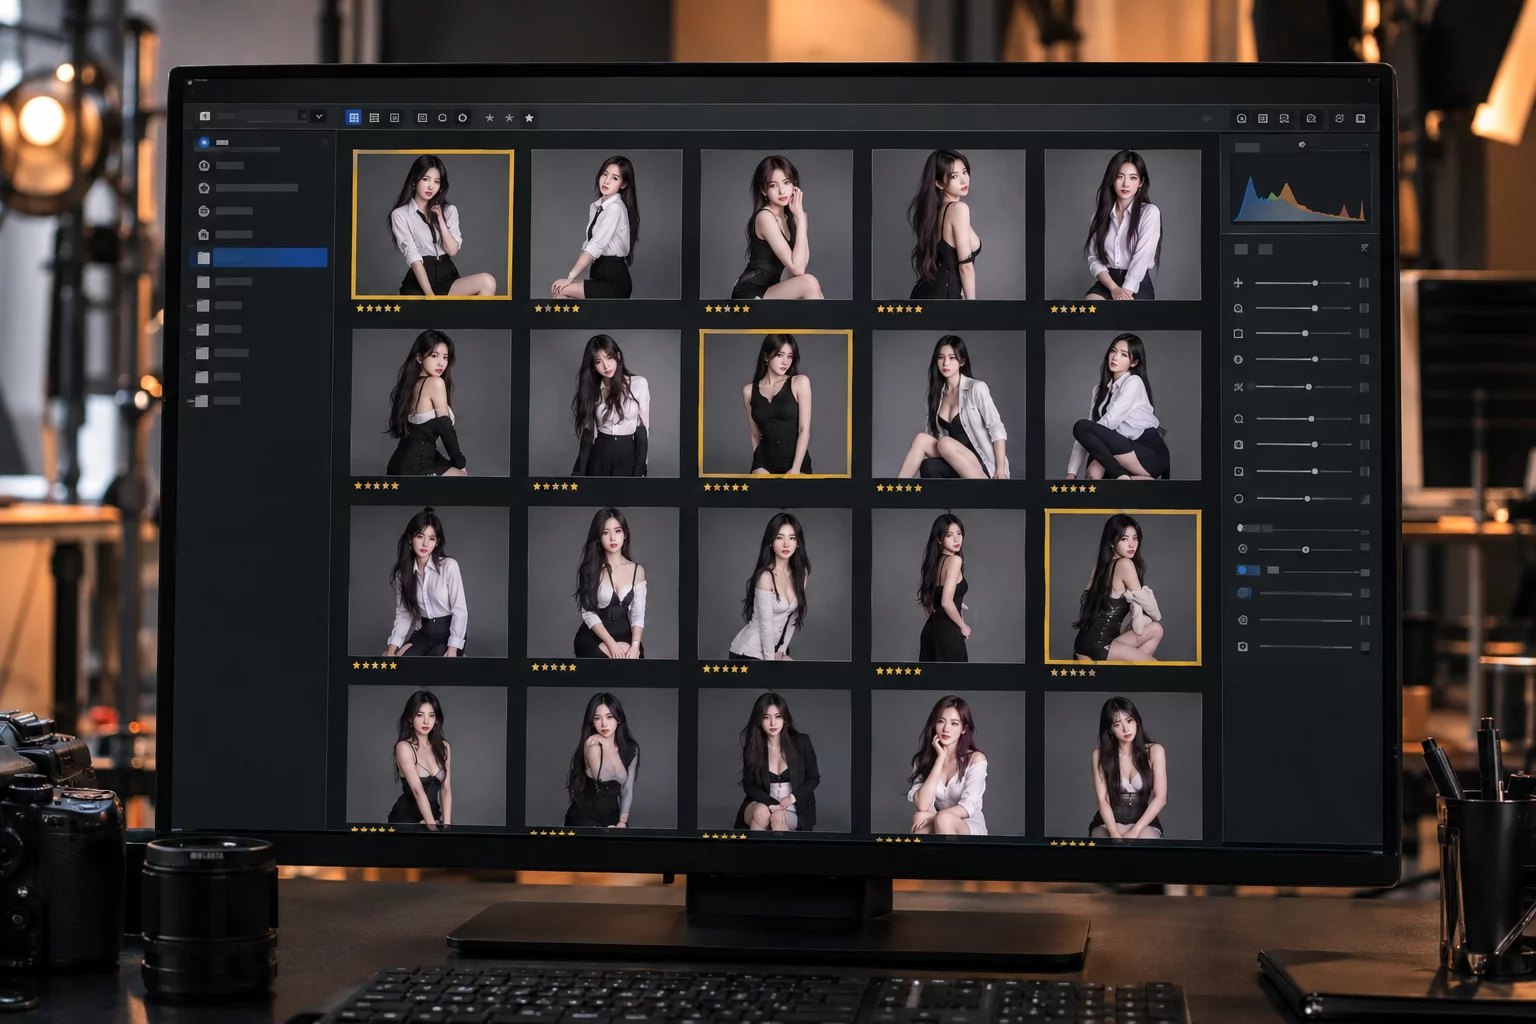Select the gold-framed black romper thumbnail
This screenshot has width=1536, height=1024.
[776, 403]
